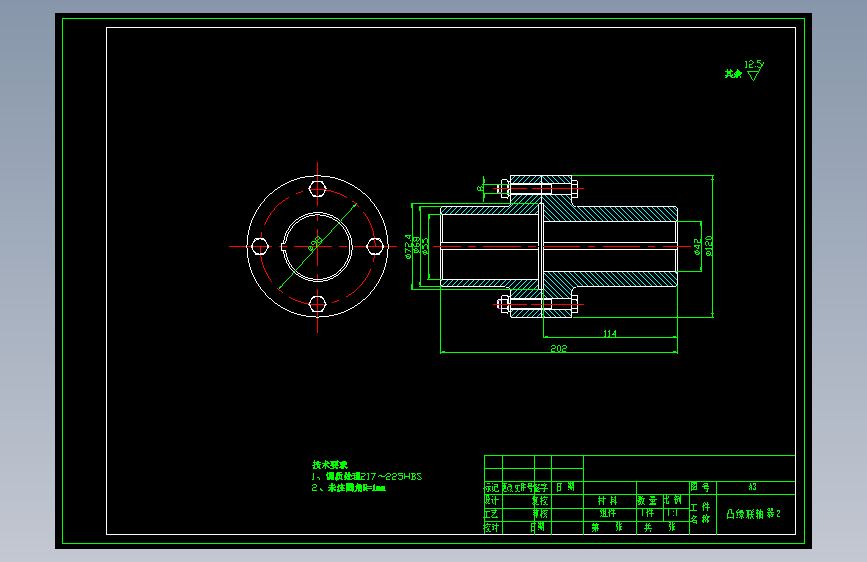Click the 技术要求 heading text

330,465
